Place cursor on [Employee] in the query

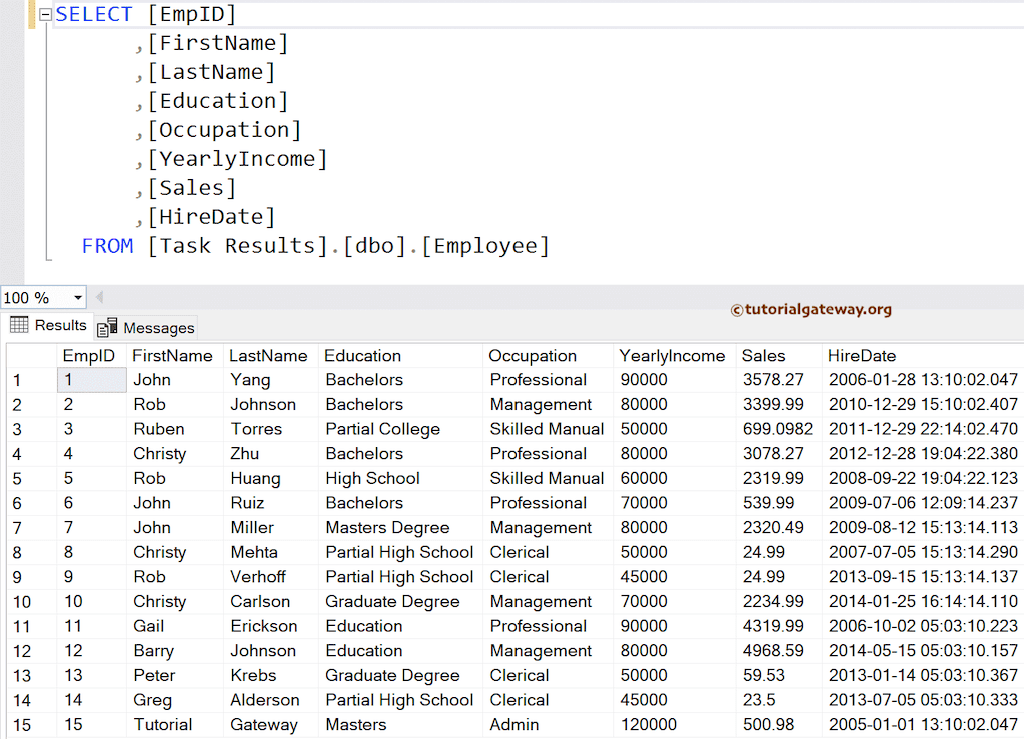tap(485, 246)
